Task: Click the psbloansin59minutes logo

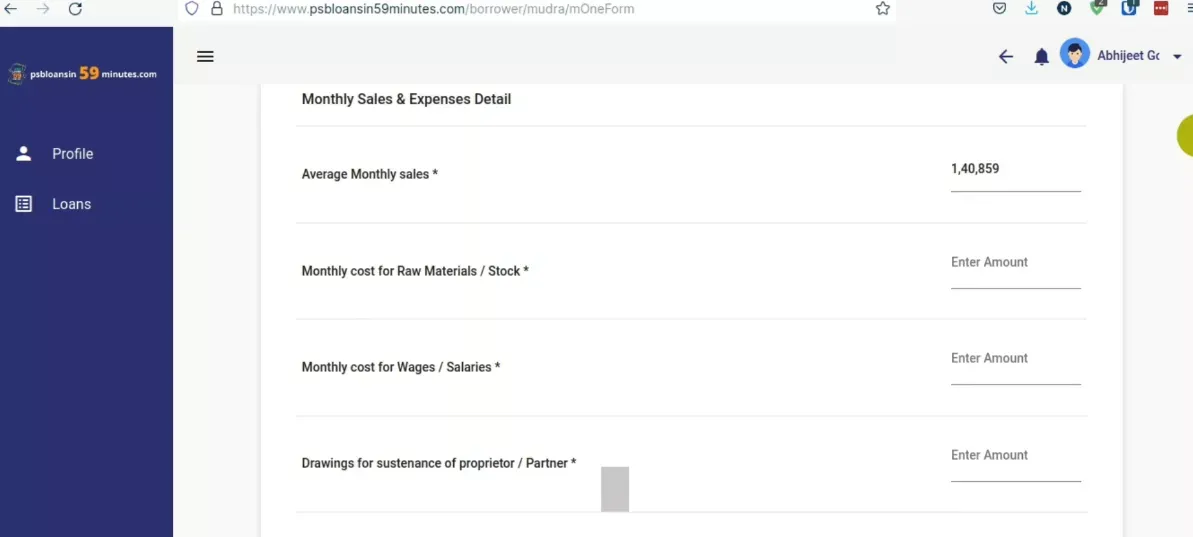Action: pyautogui.click(x=83, y=73)
